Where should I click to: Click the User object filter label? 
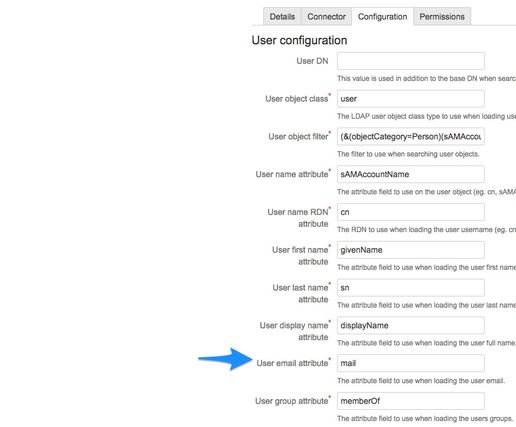[x=298, y=137]
